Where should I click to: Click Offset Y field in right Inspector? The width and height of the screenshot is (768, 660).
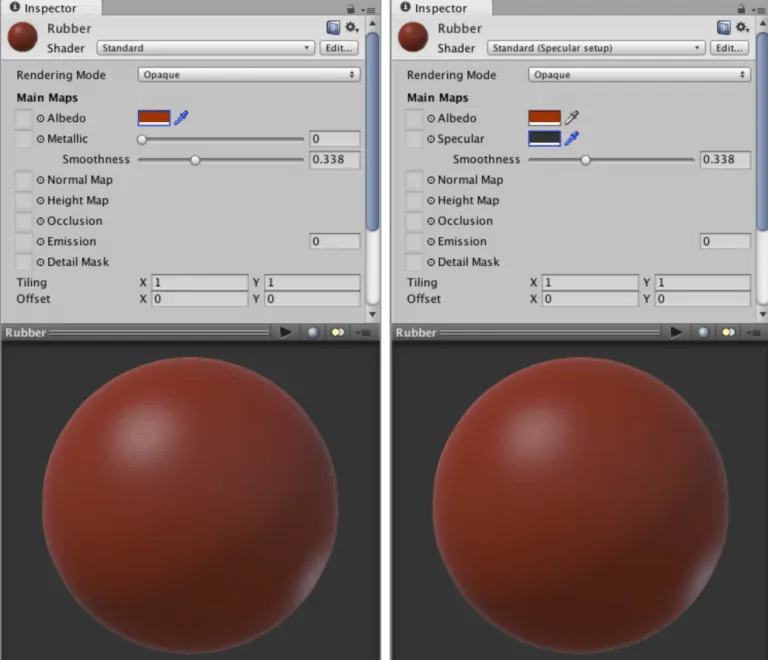pyautogui.click(x=702, y=299)
